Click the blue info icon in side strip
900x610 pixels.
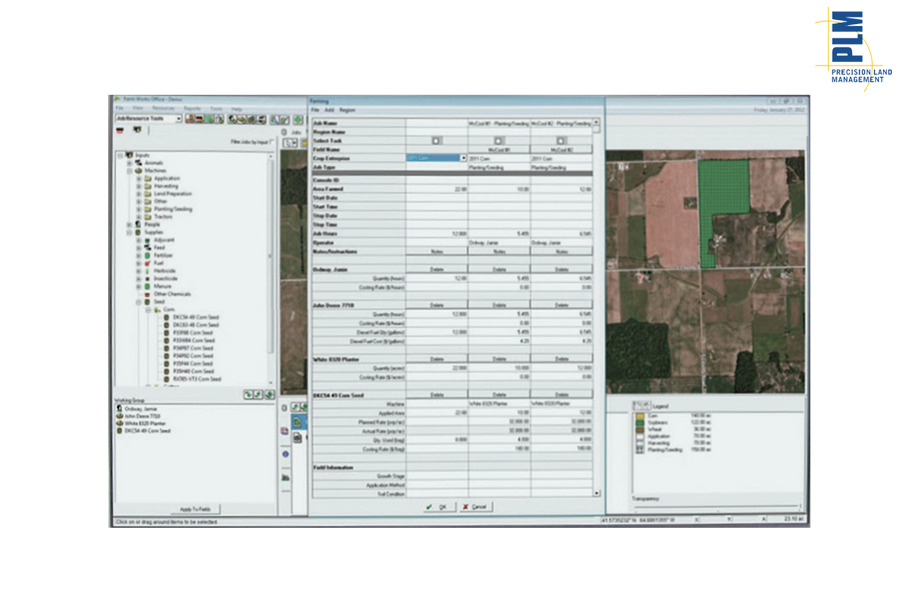[x=285, y=454]
